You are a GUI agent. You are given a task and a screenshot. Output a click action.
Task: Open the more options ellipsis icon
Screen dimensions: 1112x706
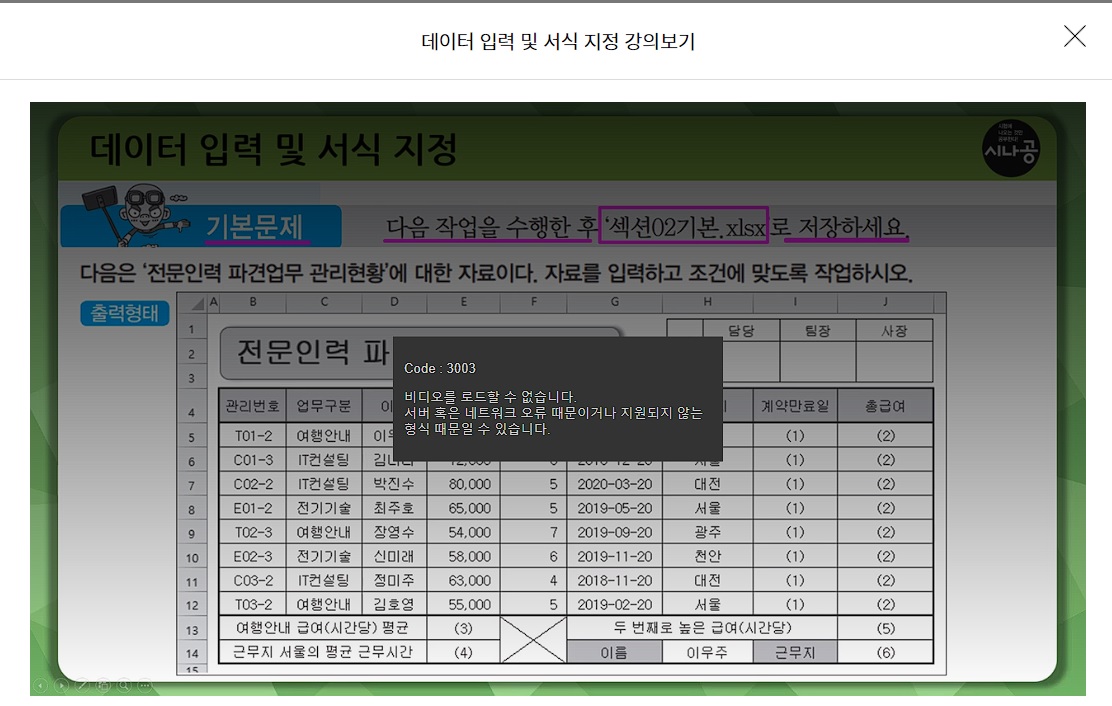[144, 685]
